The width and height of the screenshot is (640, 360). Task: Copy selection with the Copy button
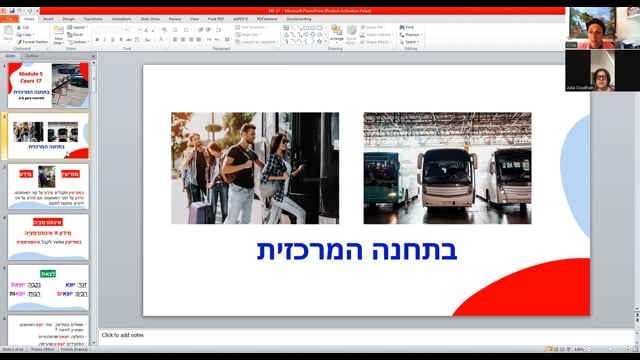pos(26,35)
